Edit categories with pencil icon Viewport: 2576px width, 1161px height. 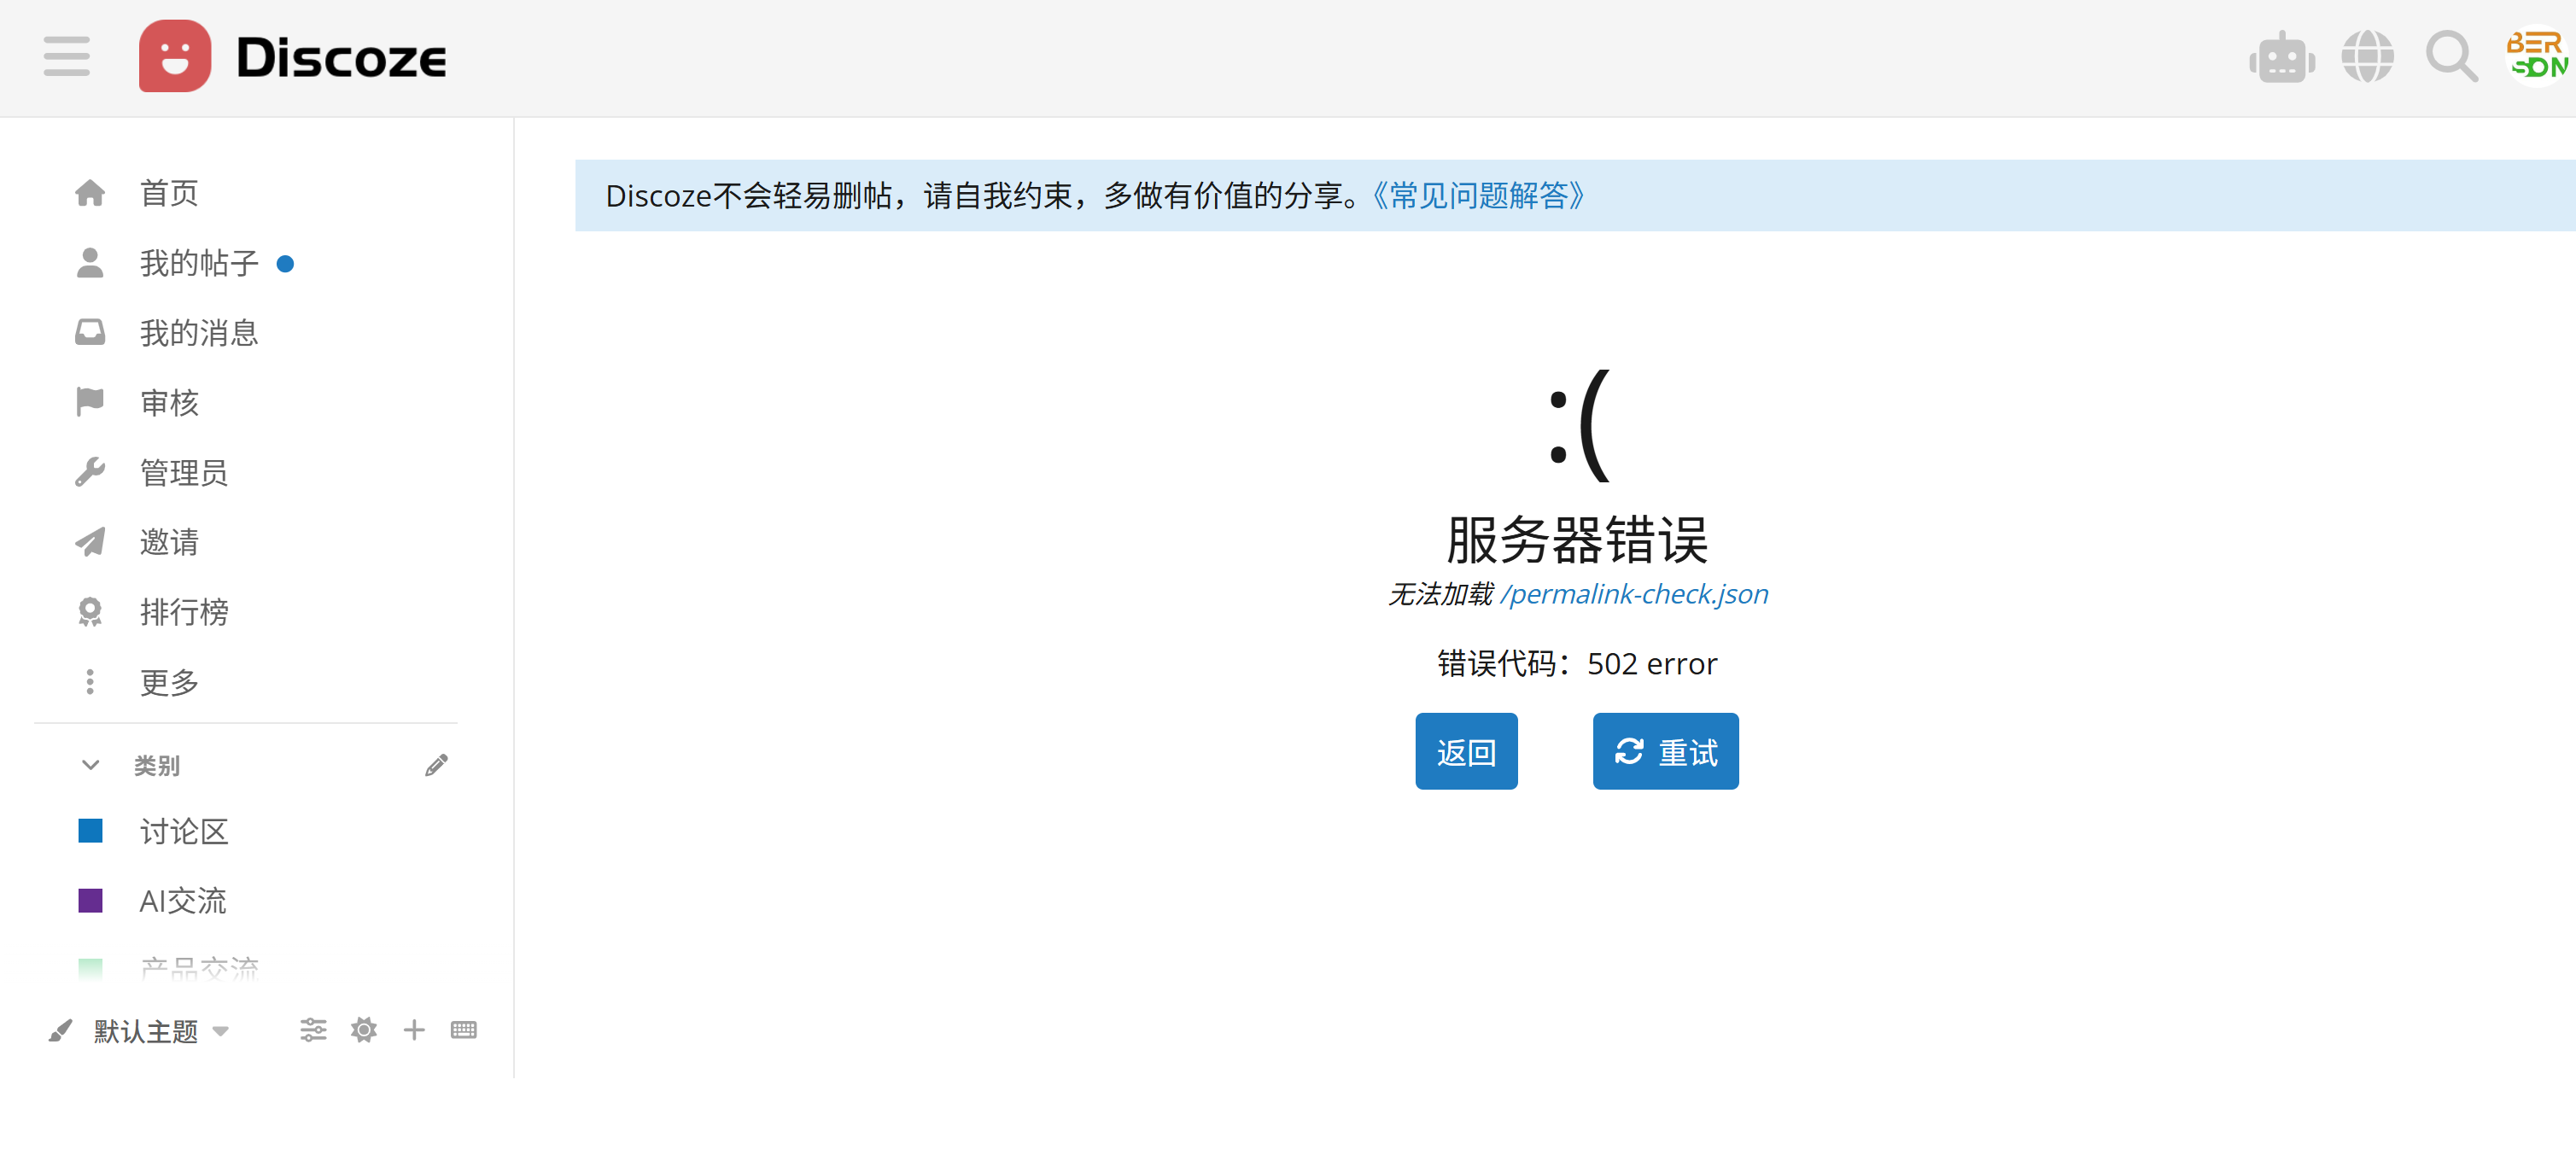point(436,765)
